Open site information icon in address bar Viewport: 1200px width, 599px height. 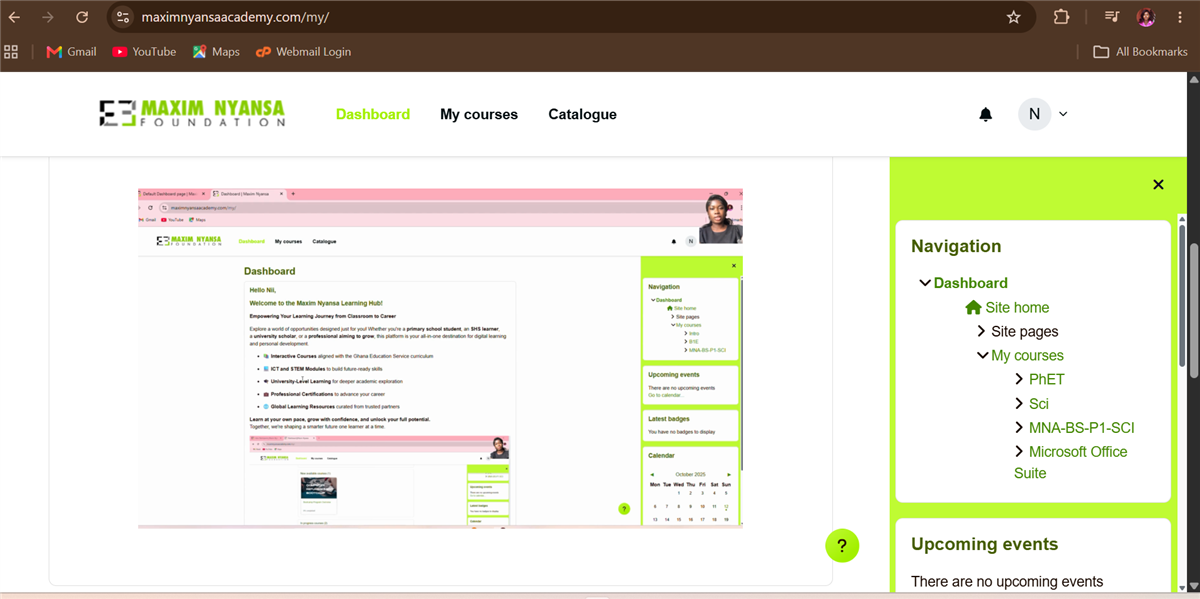(122, 17)
